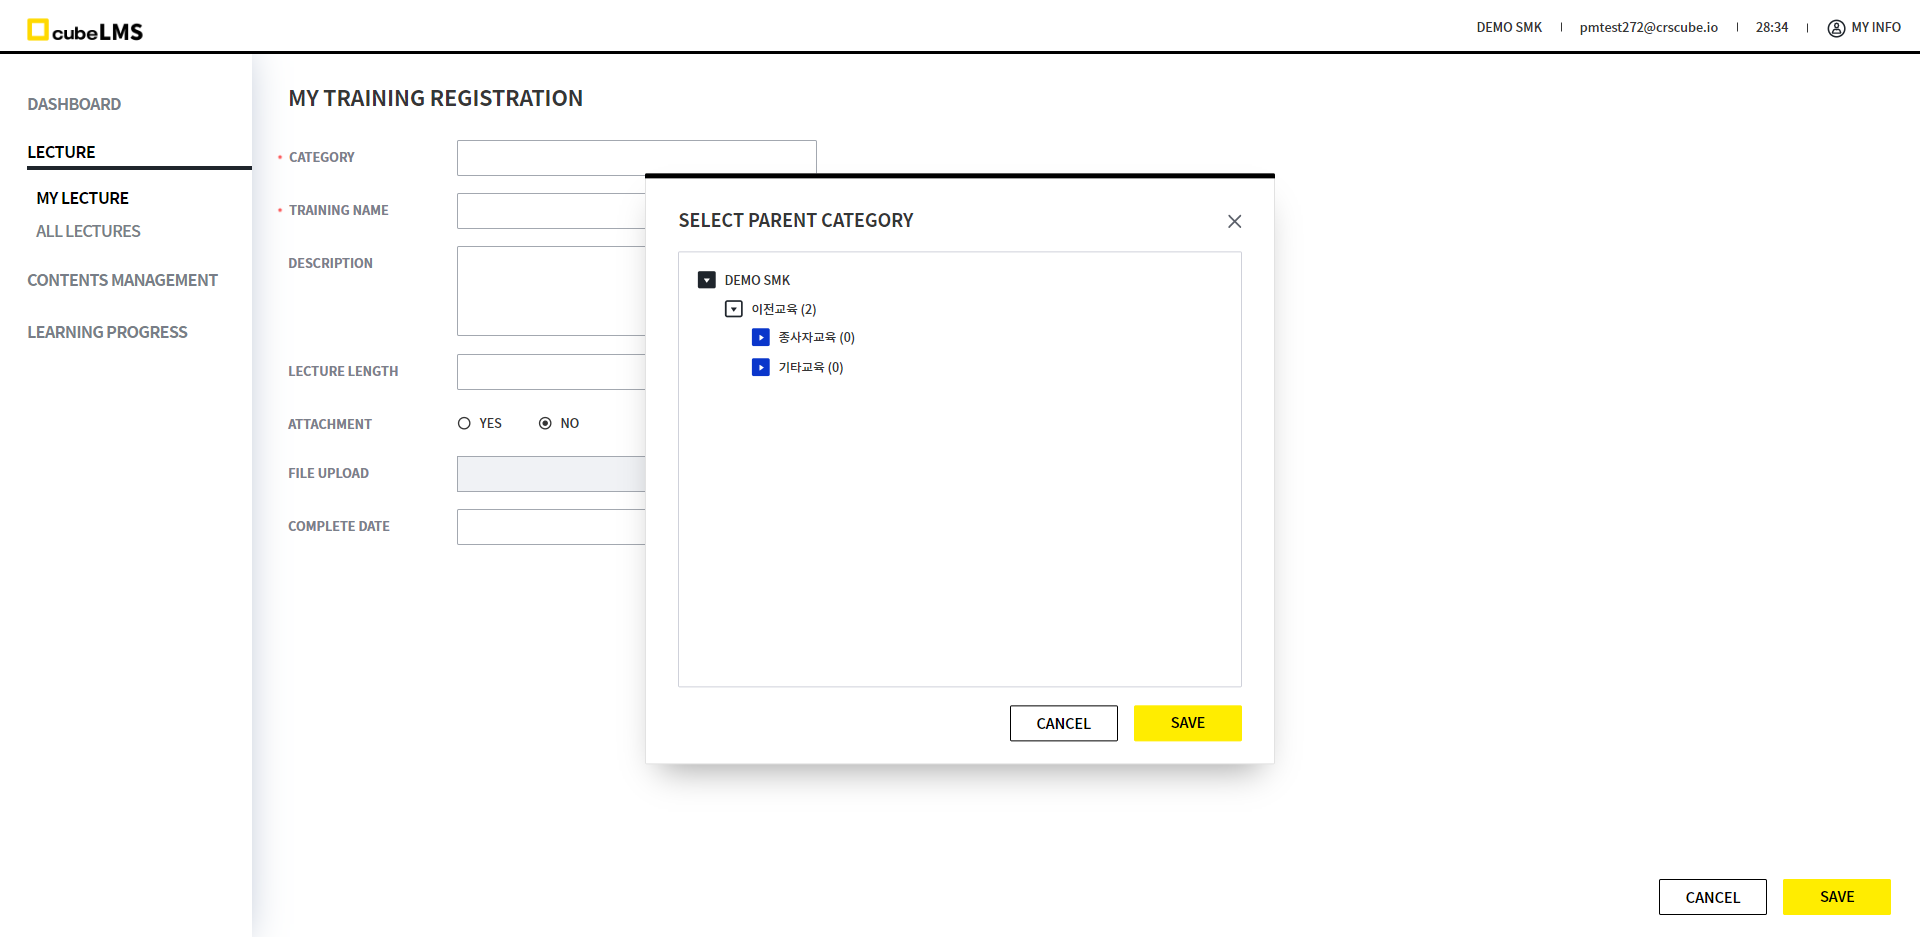Open CONTENTS MANAGEMENT in the sidebar

coord(122,280)
